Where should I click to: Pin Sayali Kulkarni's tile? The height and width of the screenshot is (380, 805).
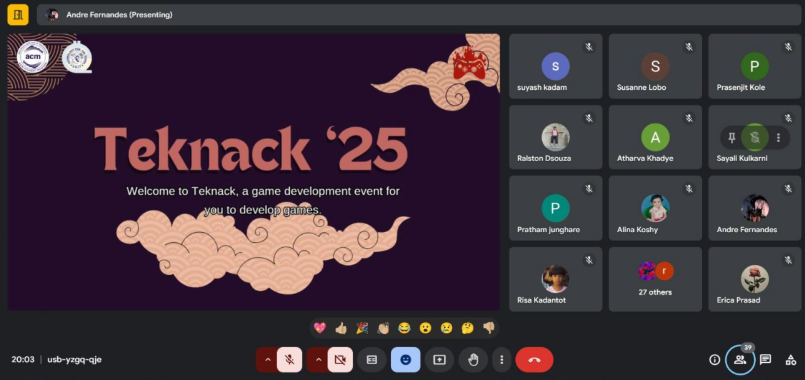[x=732, y=137]
